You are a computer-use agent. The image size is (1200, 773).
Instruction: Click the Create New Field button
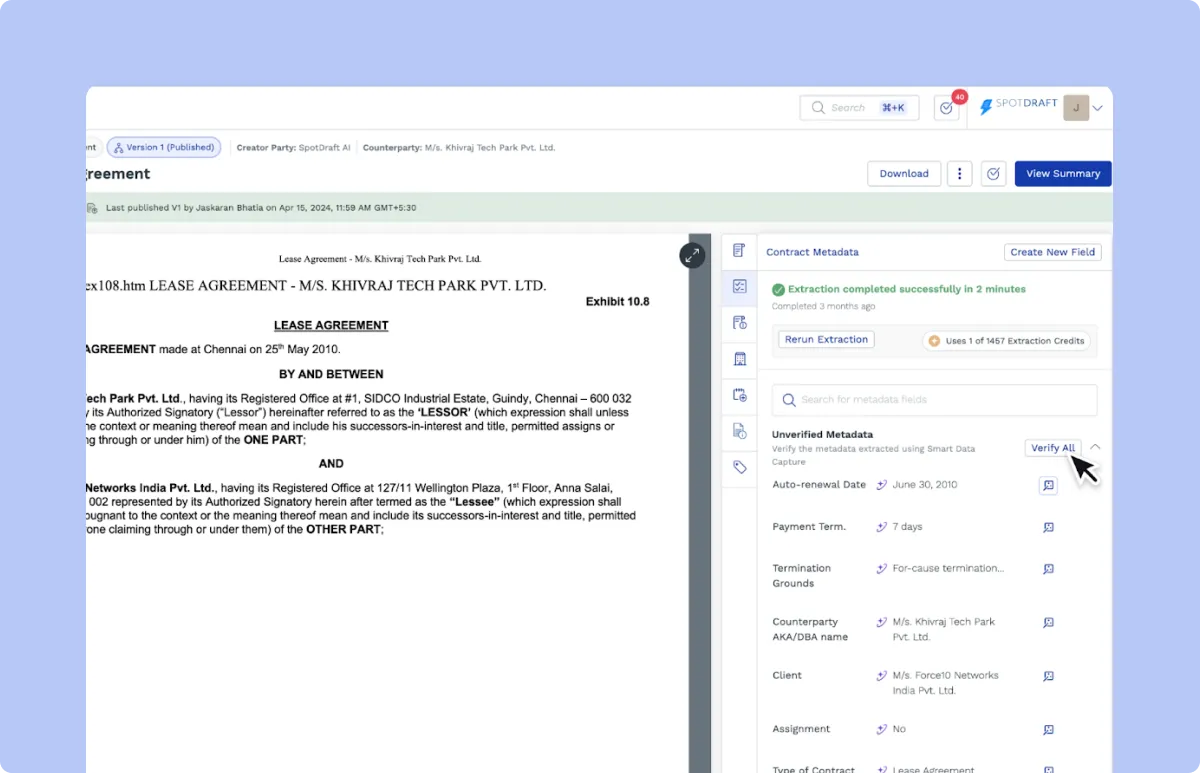1052,252
